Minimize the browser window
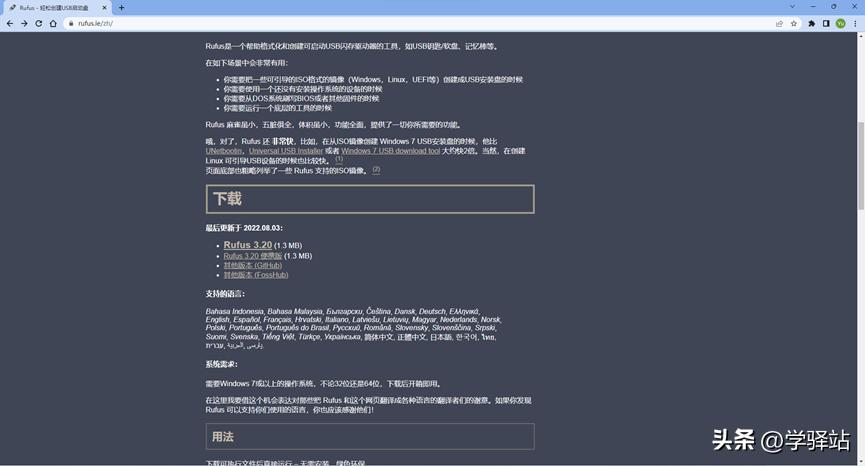The height and width of the screenshot is (466, 865). (x=813, y=7)
